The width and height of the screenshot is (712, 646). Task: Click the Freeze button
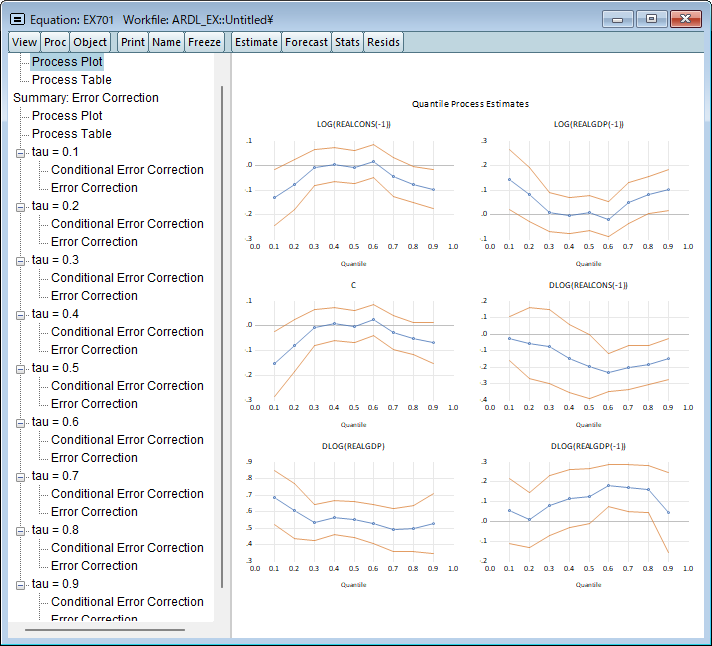click(x=205, y=42)
